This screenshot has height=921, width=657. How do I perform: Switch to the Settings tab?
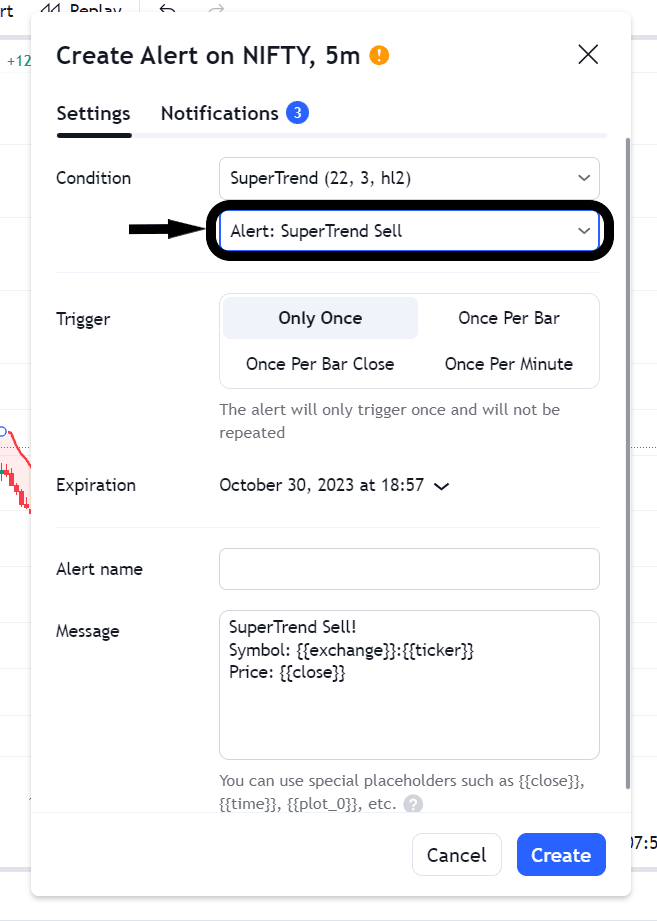click(x=93, y=114)
